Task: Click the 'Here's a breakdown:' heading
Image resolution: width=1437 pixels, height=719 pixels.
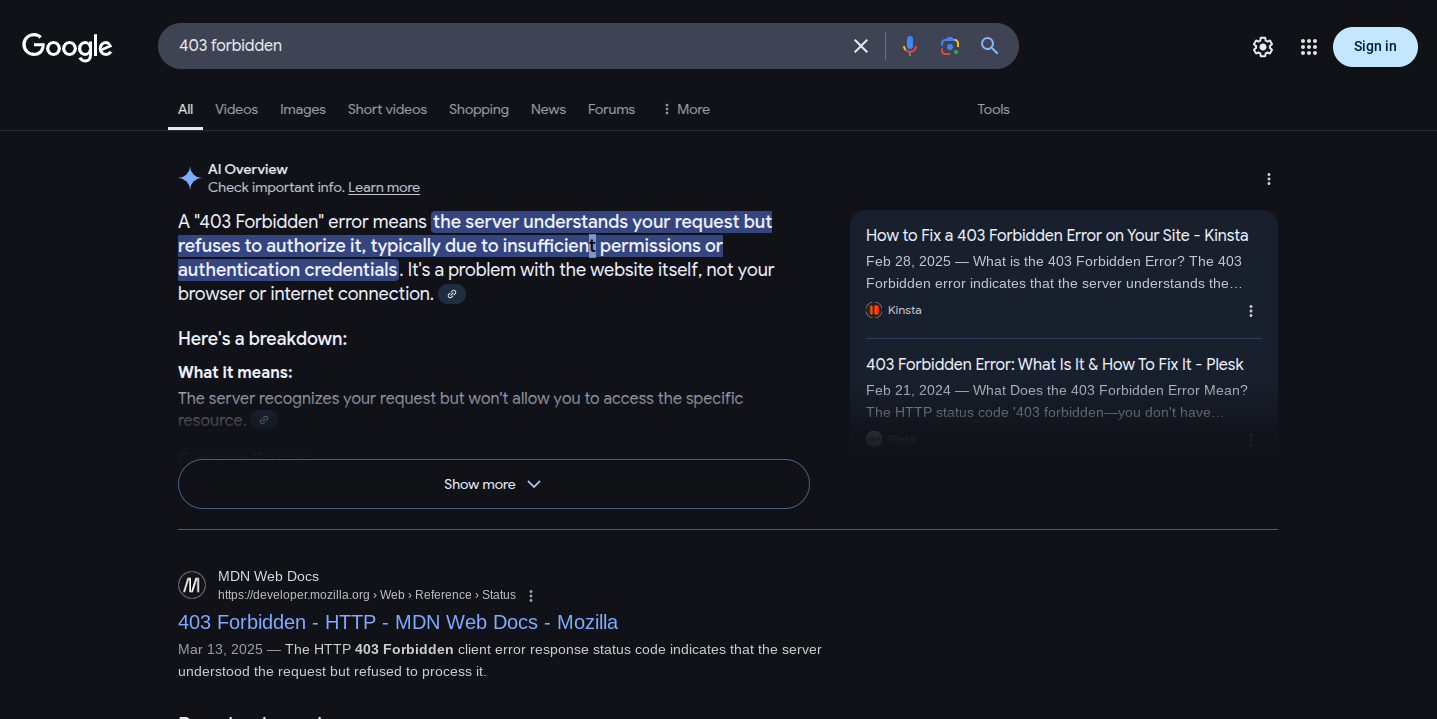Action: [x=263, y=339]
